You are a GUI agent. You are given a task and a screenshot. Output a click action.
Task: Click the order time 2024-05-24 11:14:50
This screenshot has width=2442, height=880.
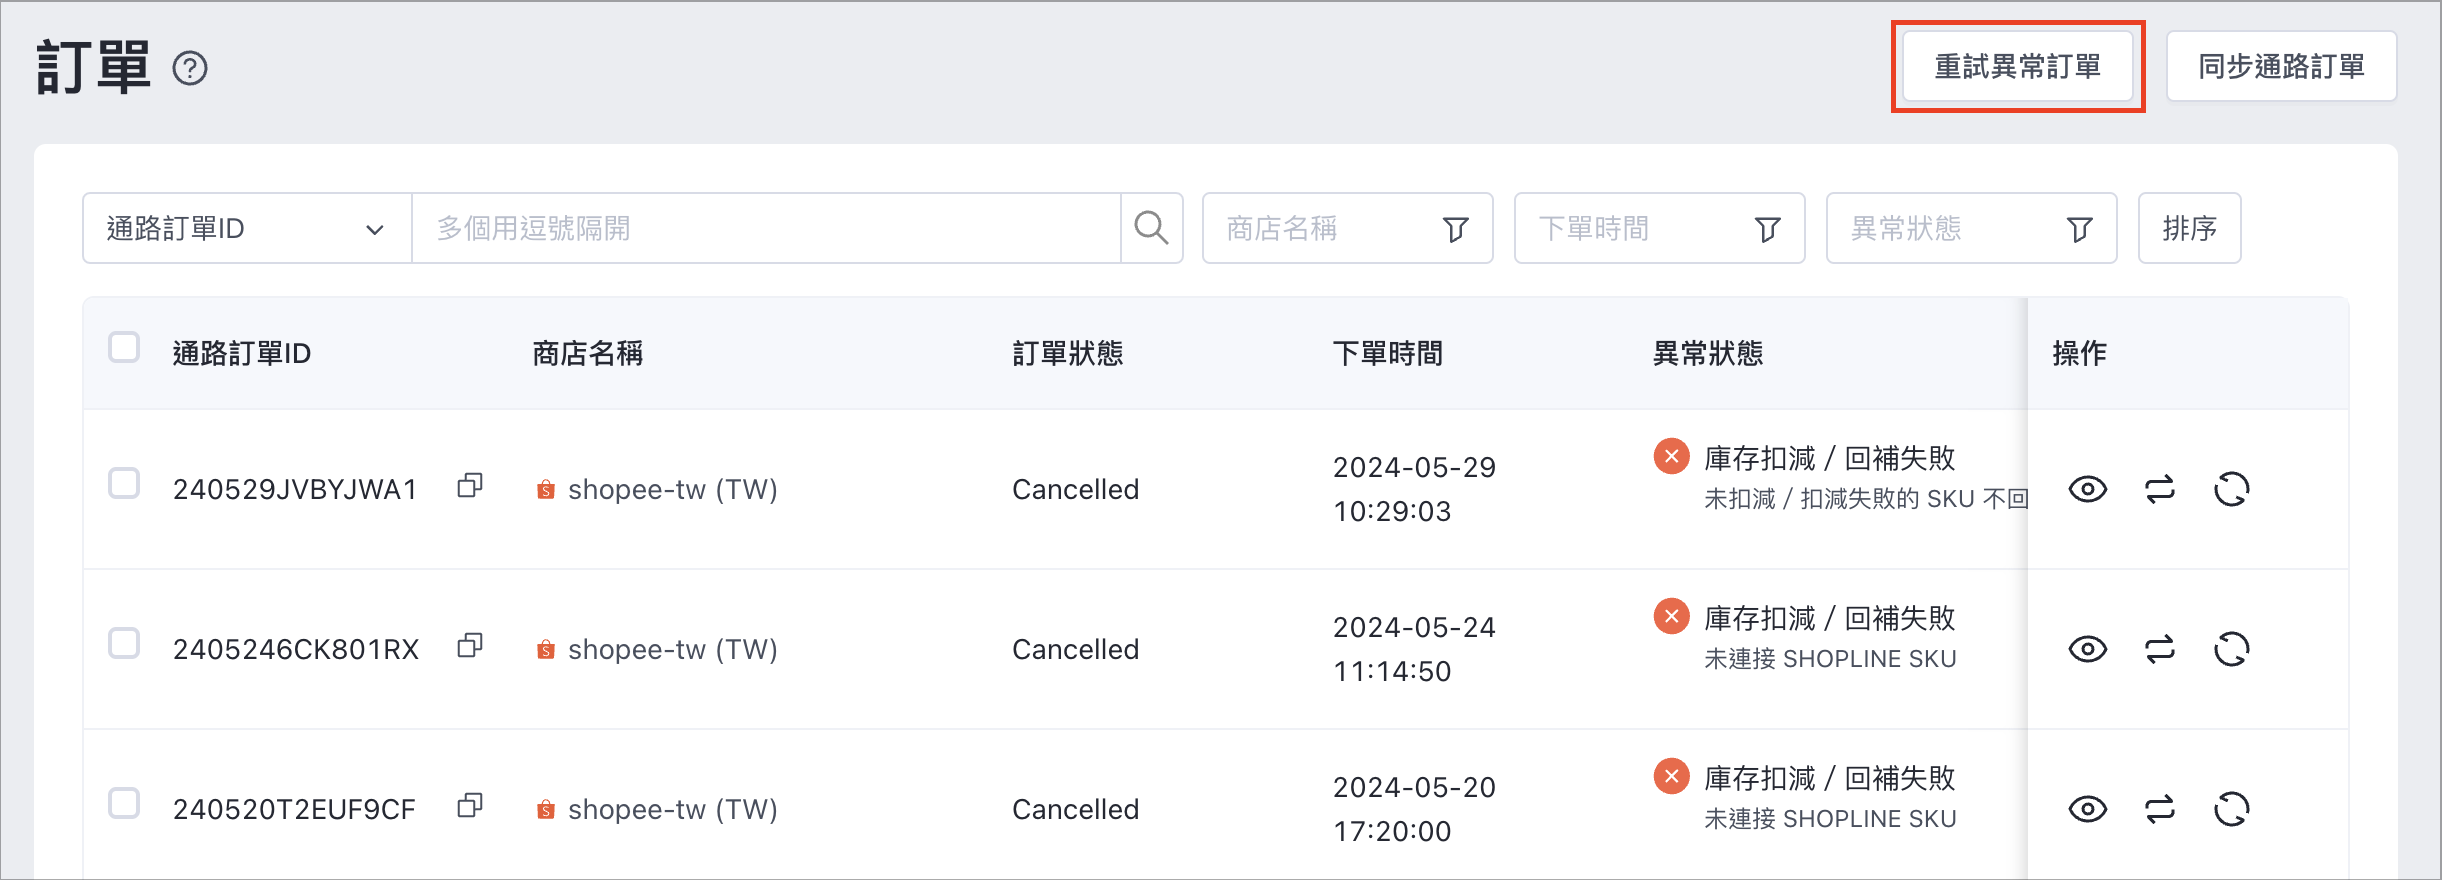pyautogui.click(x=1414, y=649)
